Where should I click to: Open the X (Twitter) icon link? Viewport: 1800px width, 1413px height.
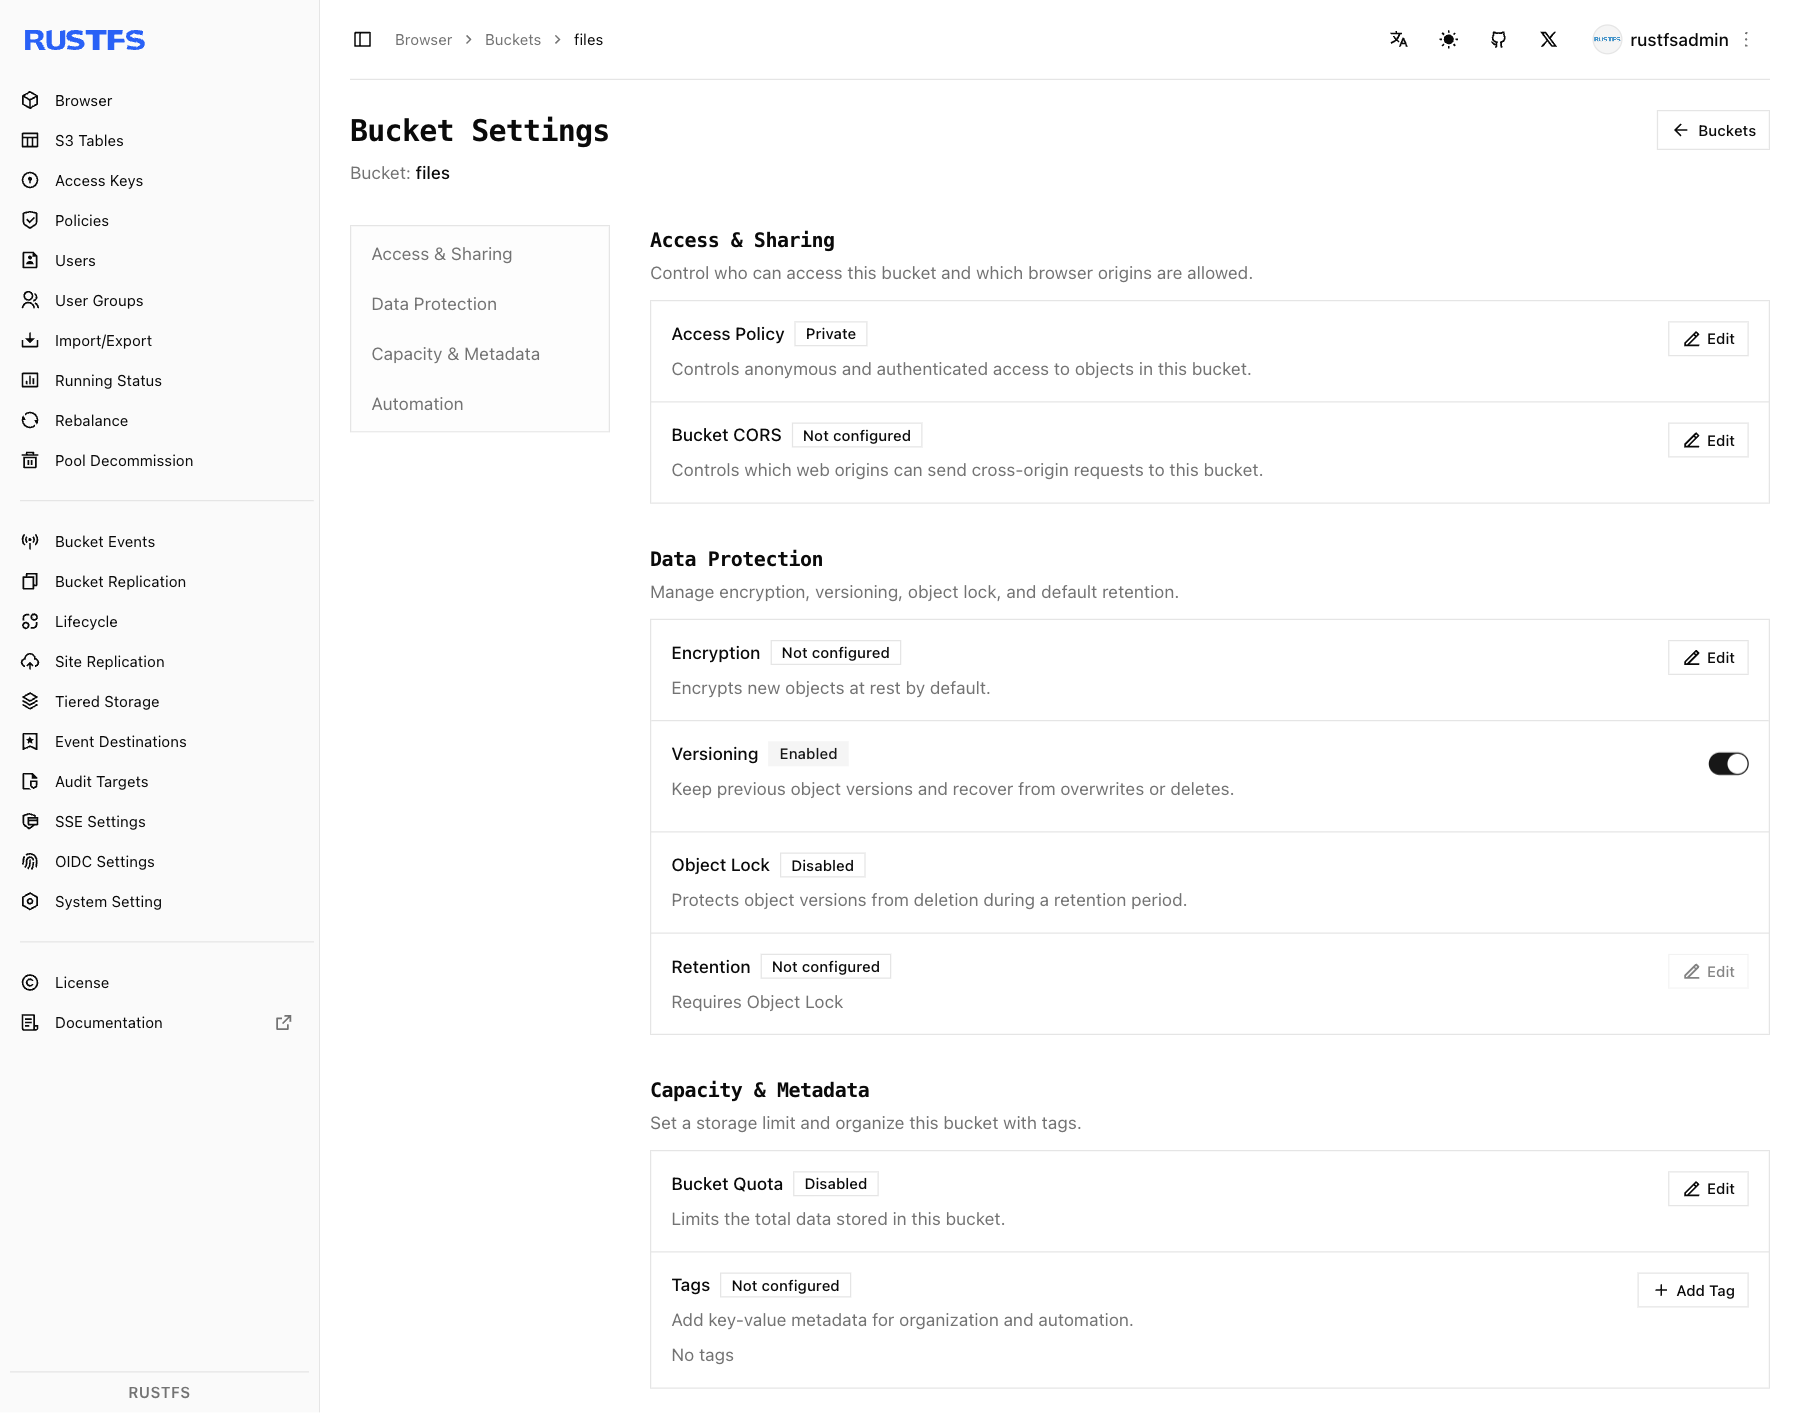(1549, 40)
